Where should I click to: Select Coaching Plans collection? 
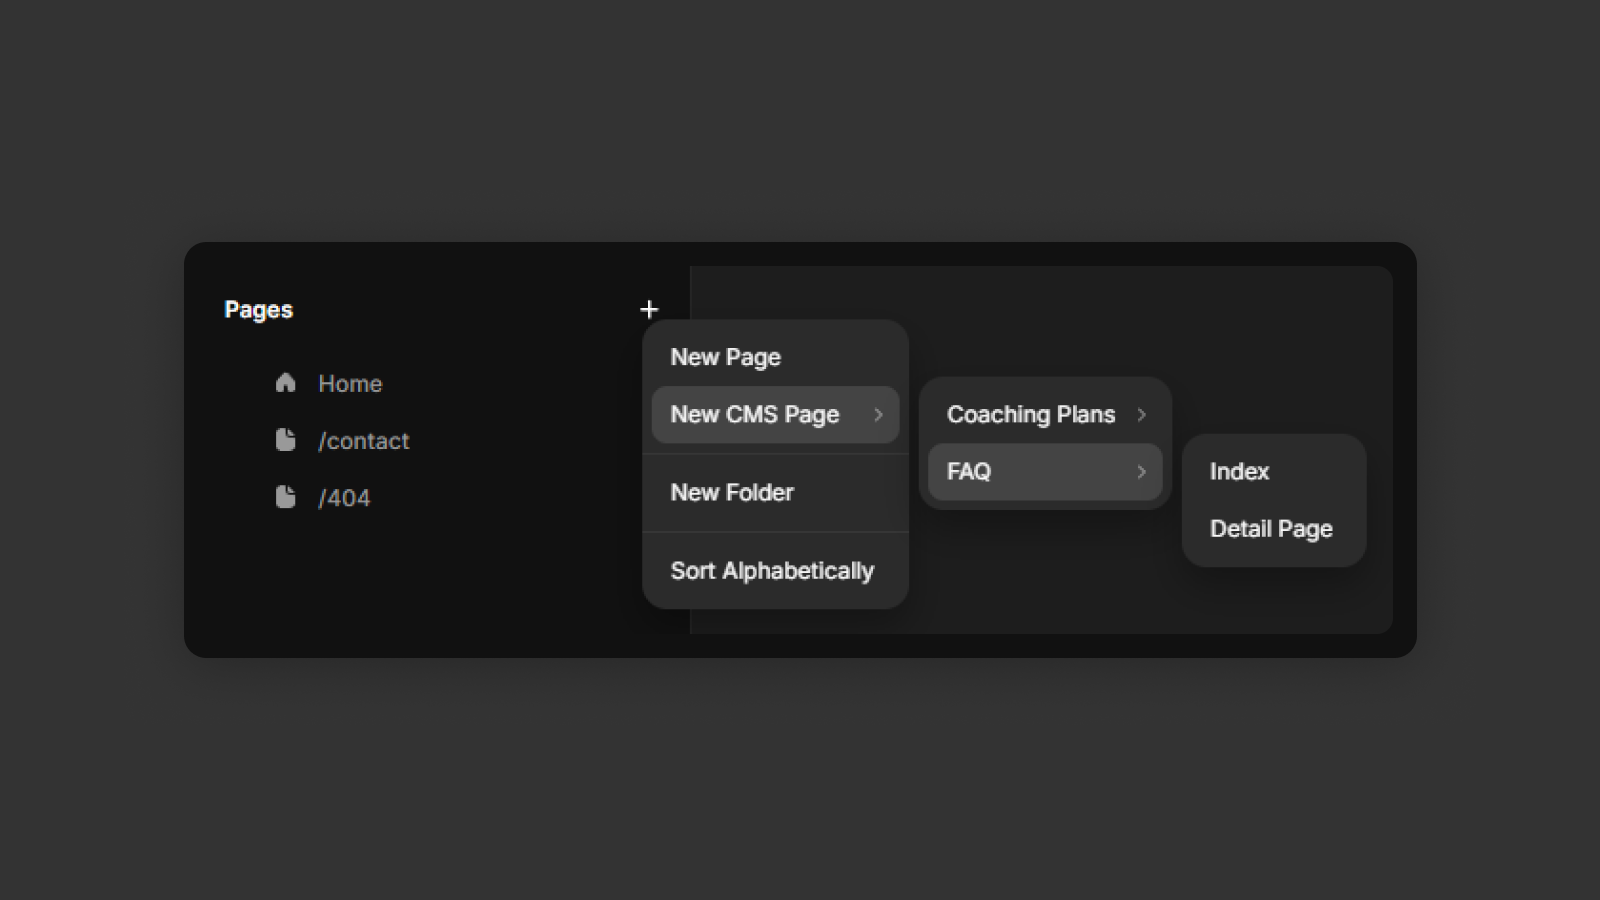pos(1030,415)
